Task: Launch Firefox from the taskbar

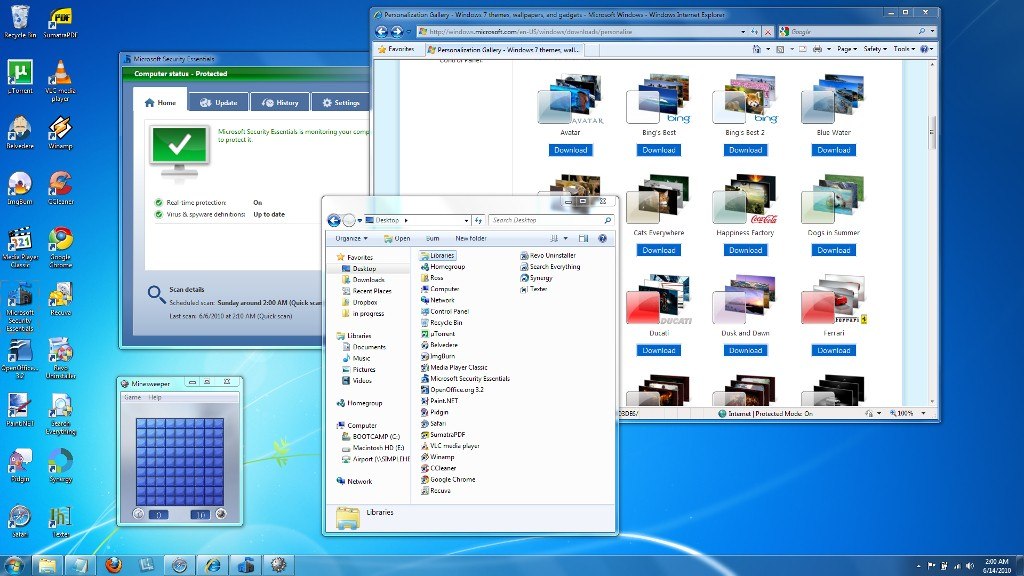Action: coord(113,565)
